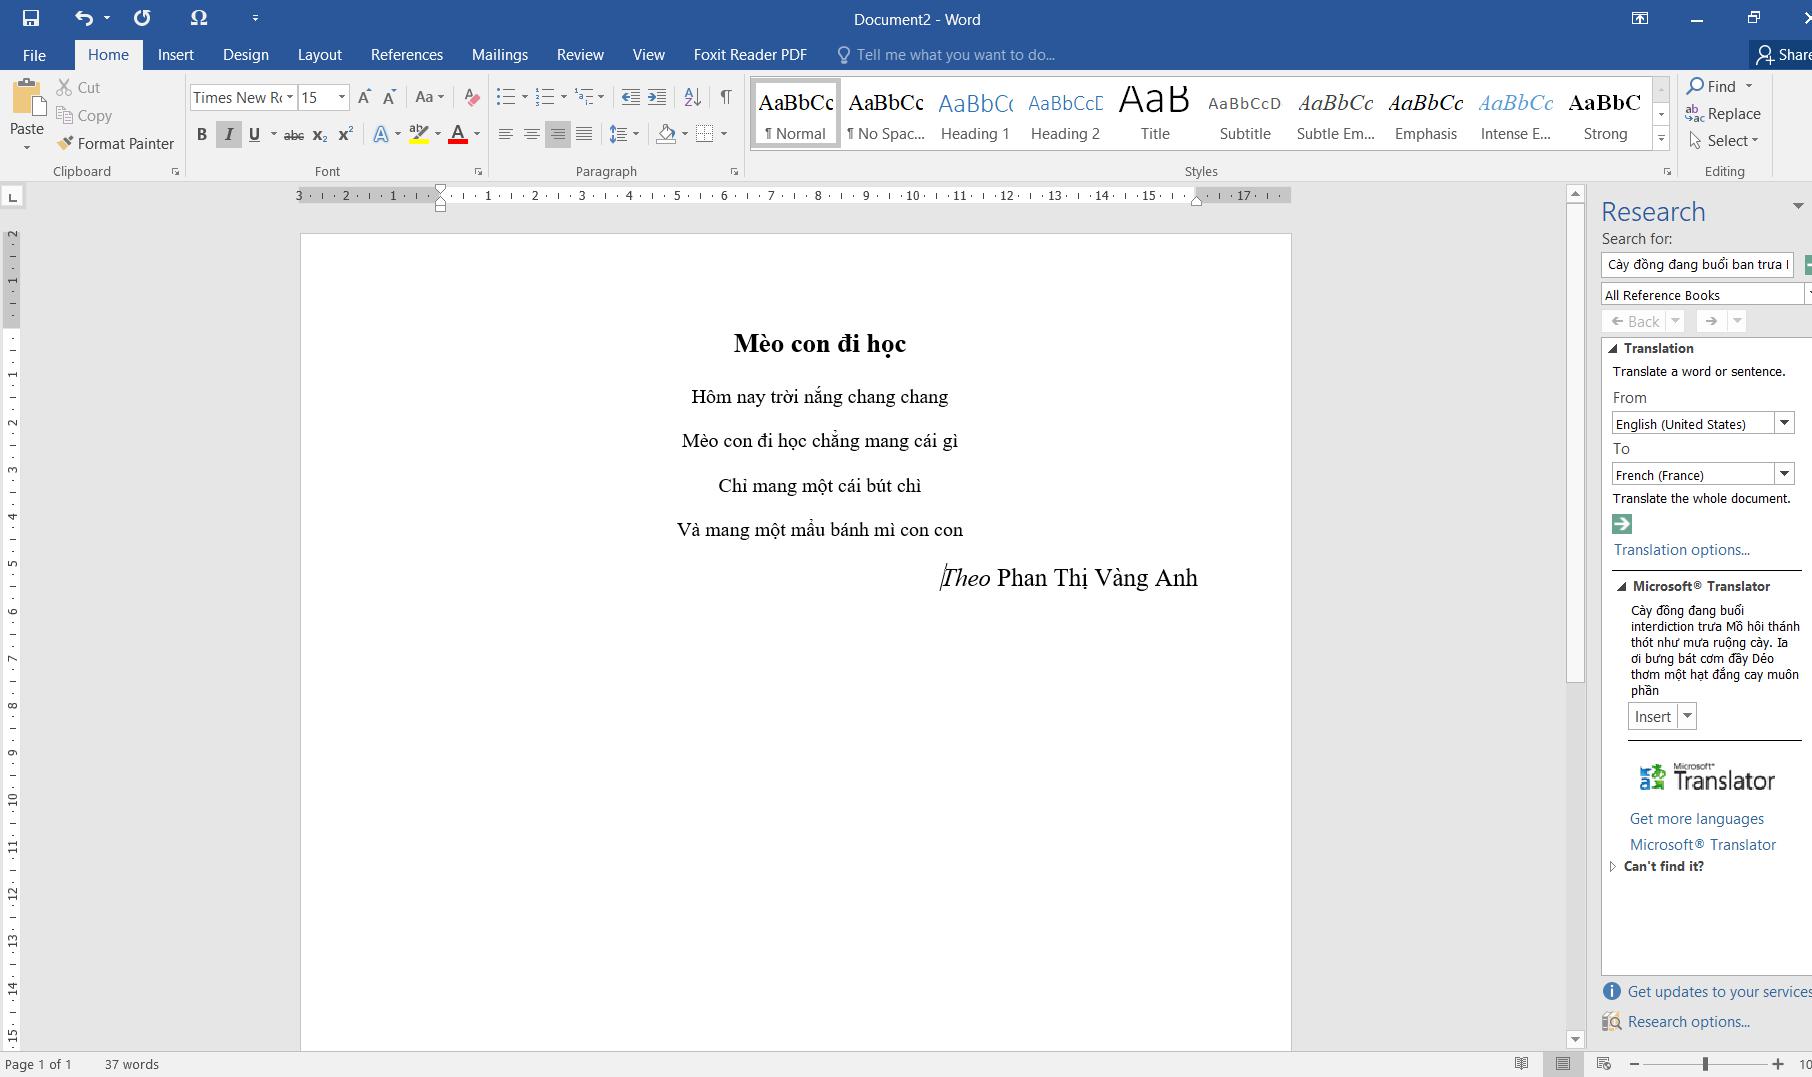Open the font size dropdown

tap(342, 97)
